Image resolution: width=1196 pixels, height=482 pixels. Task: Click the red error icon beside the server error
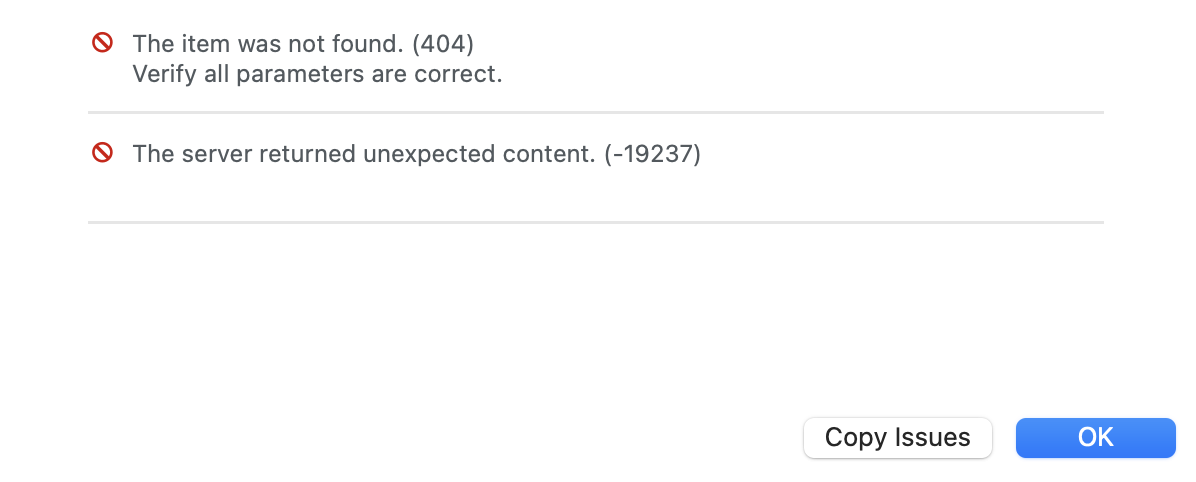point(102,153)
